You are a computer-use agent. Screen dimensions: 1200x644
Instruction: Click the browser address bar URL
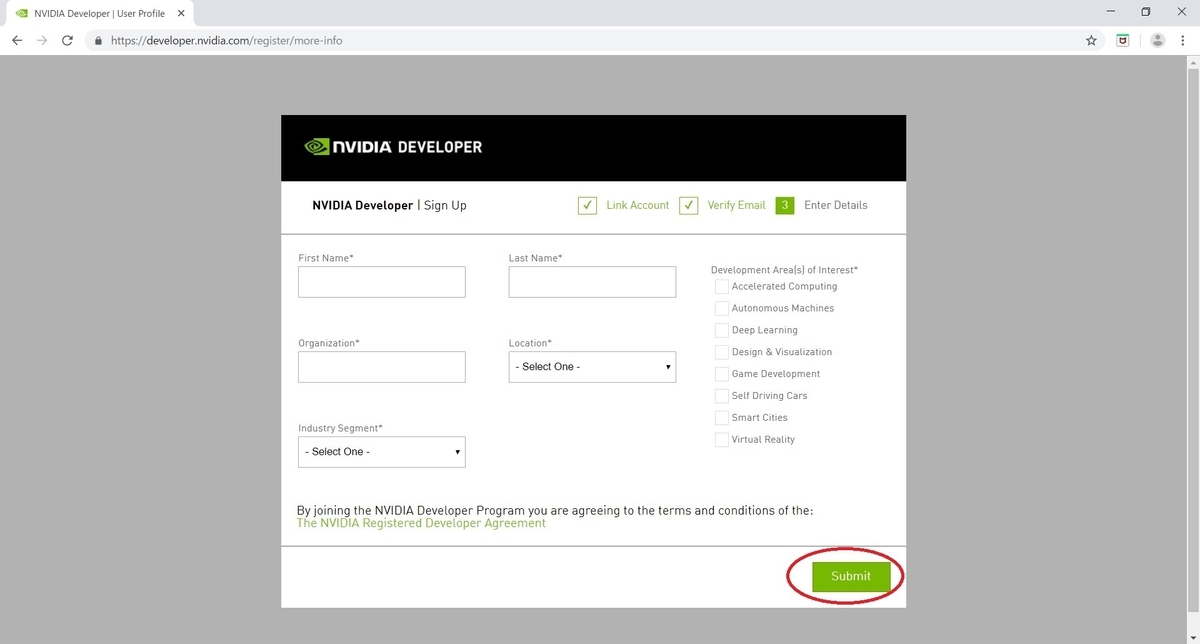[226, 41]
